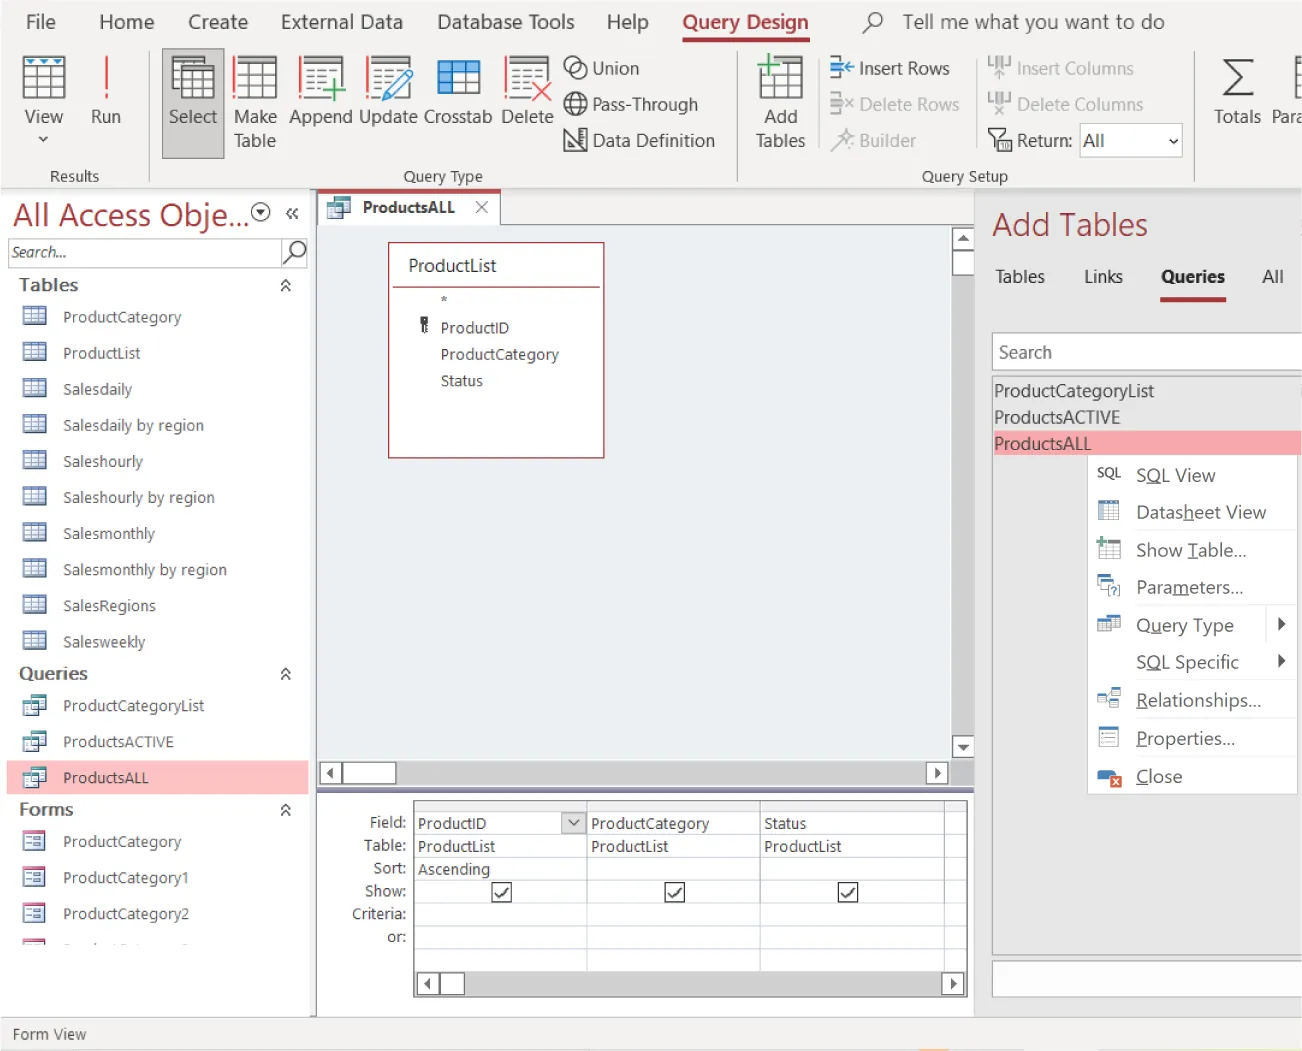The image size is (1302, 1051).
Task: Switch to the Query Design ribbon tab
Action: click(x=745, y=22)
